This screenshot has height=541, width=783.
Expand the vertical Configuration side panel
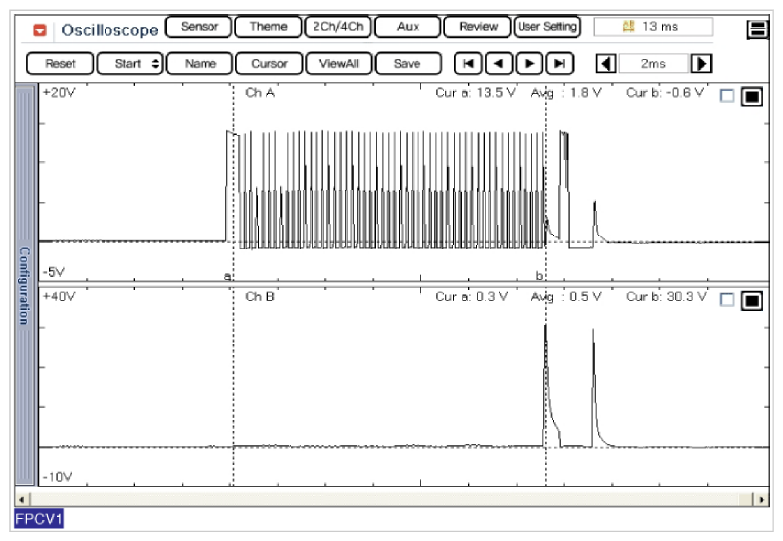point(24,285)
